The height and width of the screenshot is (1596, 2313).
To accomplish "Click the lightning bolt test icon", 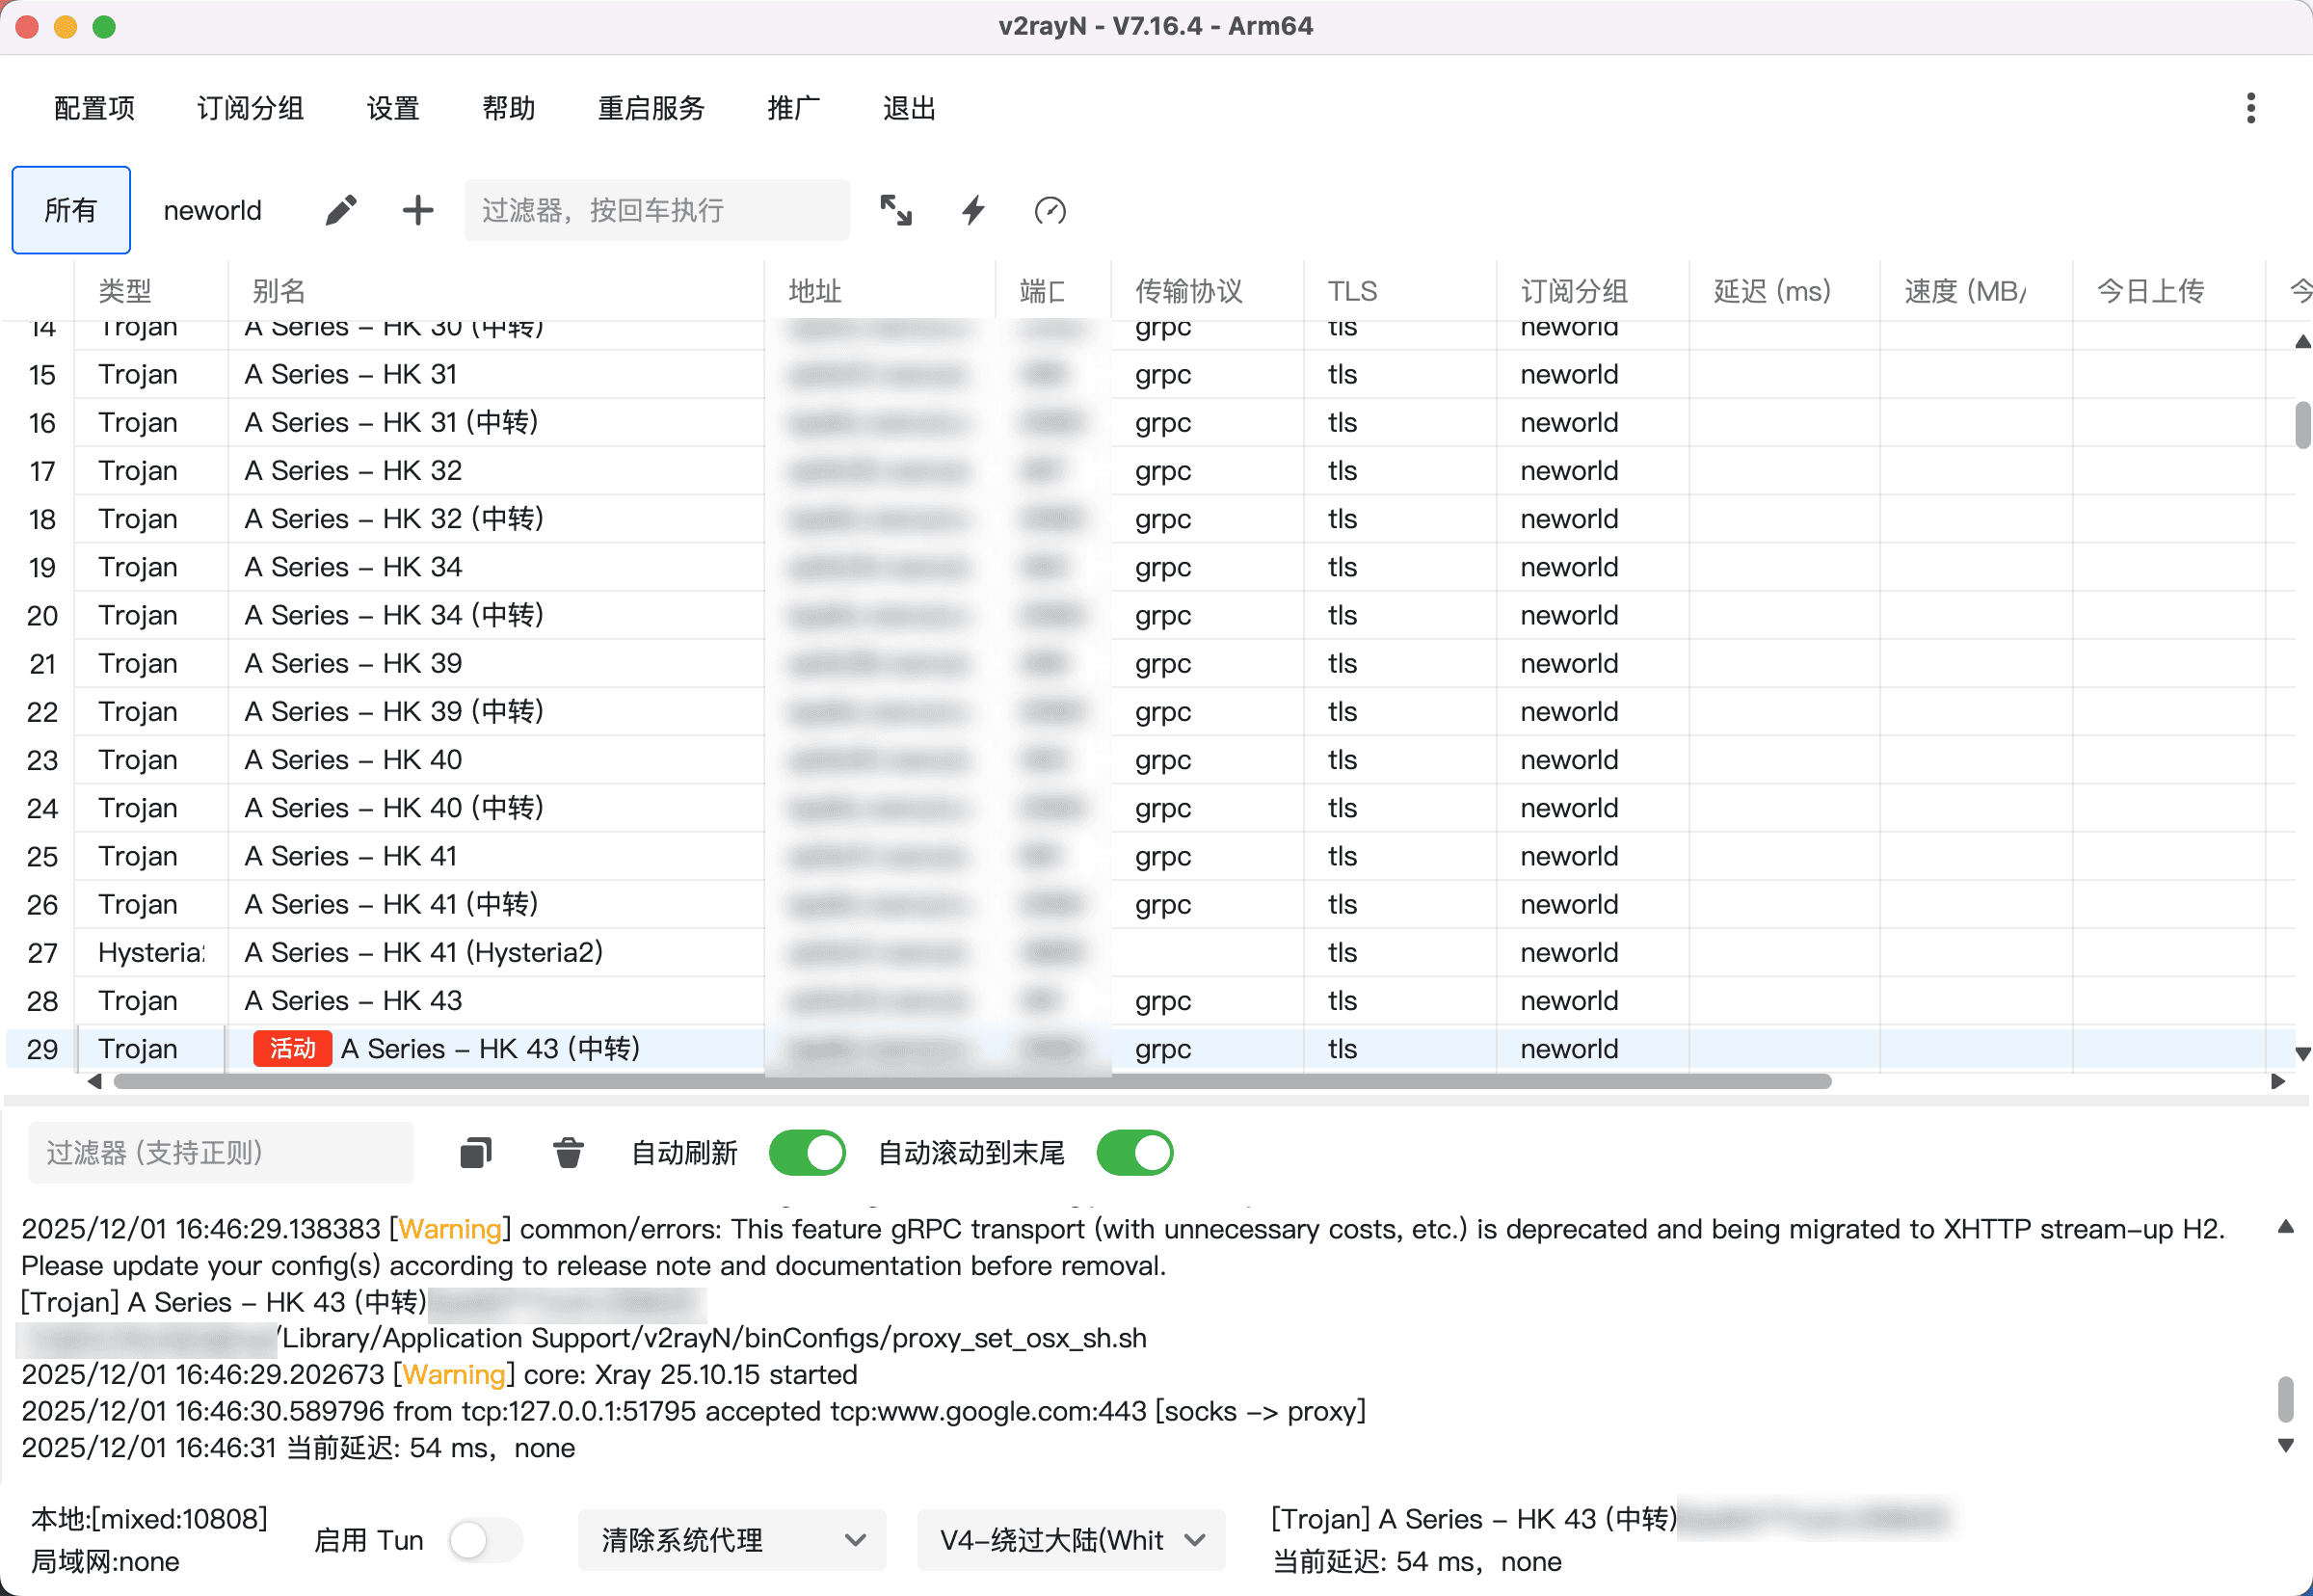I will [973, 210].
